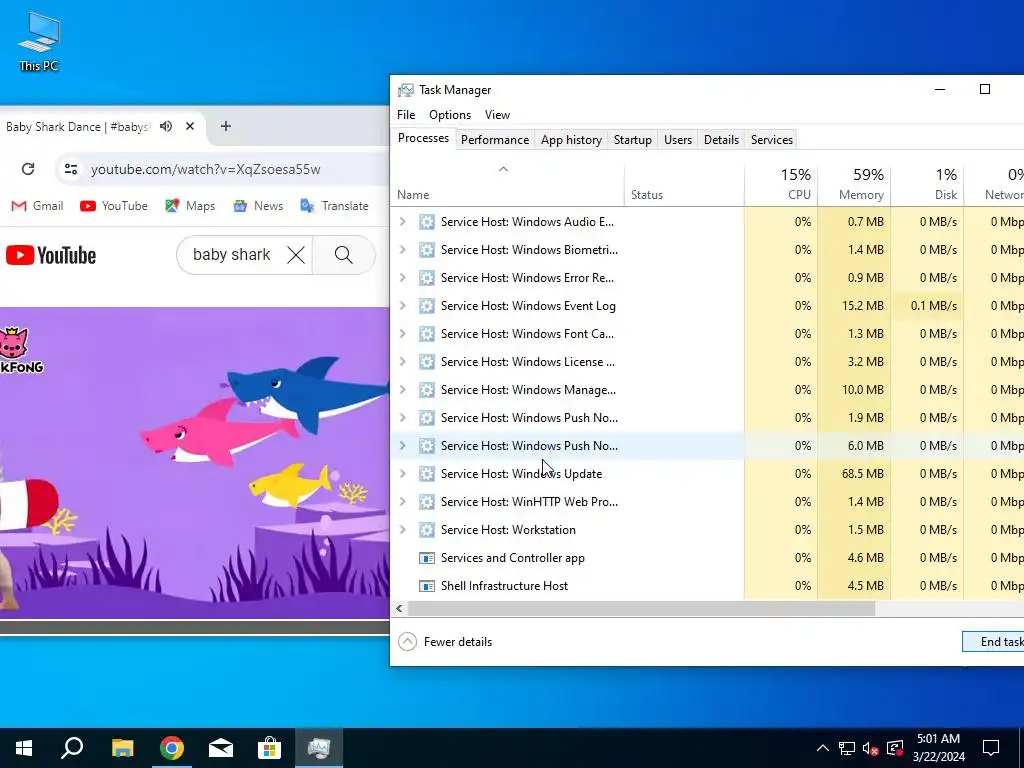Switch to the Services tab
The image size is (1024, 768).
tap(771, 140)
